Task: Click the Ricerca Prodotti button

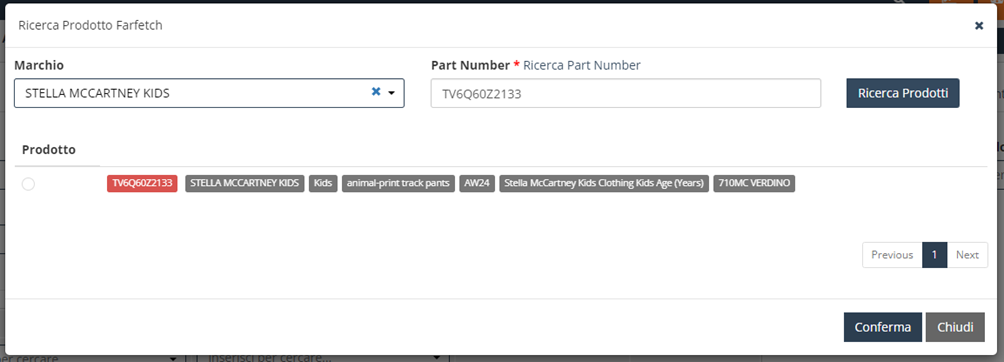Action: pos(903,93)
